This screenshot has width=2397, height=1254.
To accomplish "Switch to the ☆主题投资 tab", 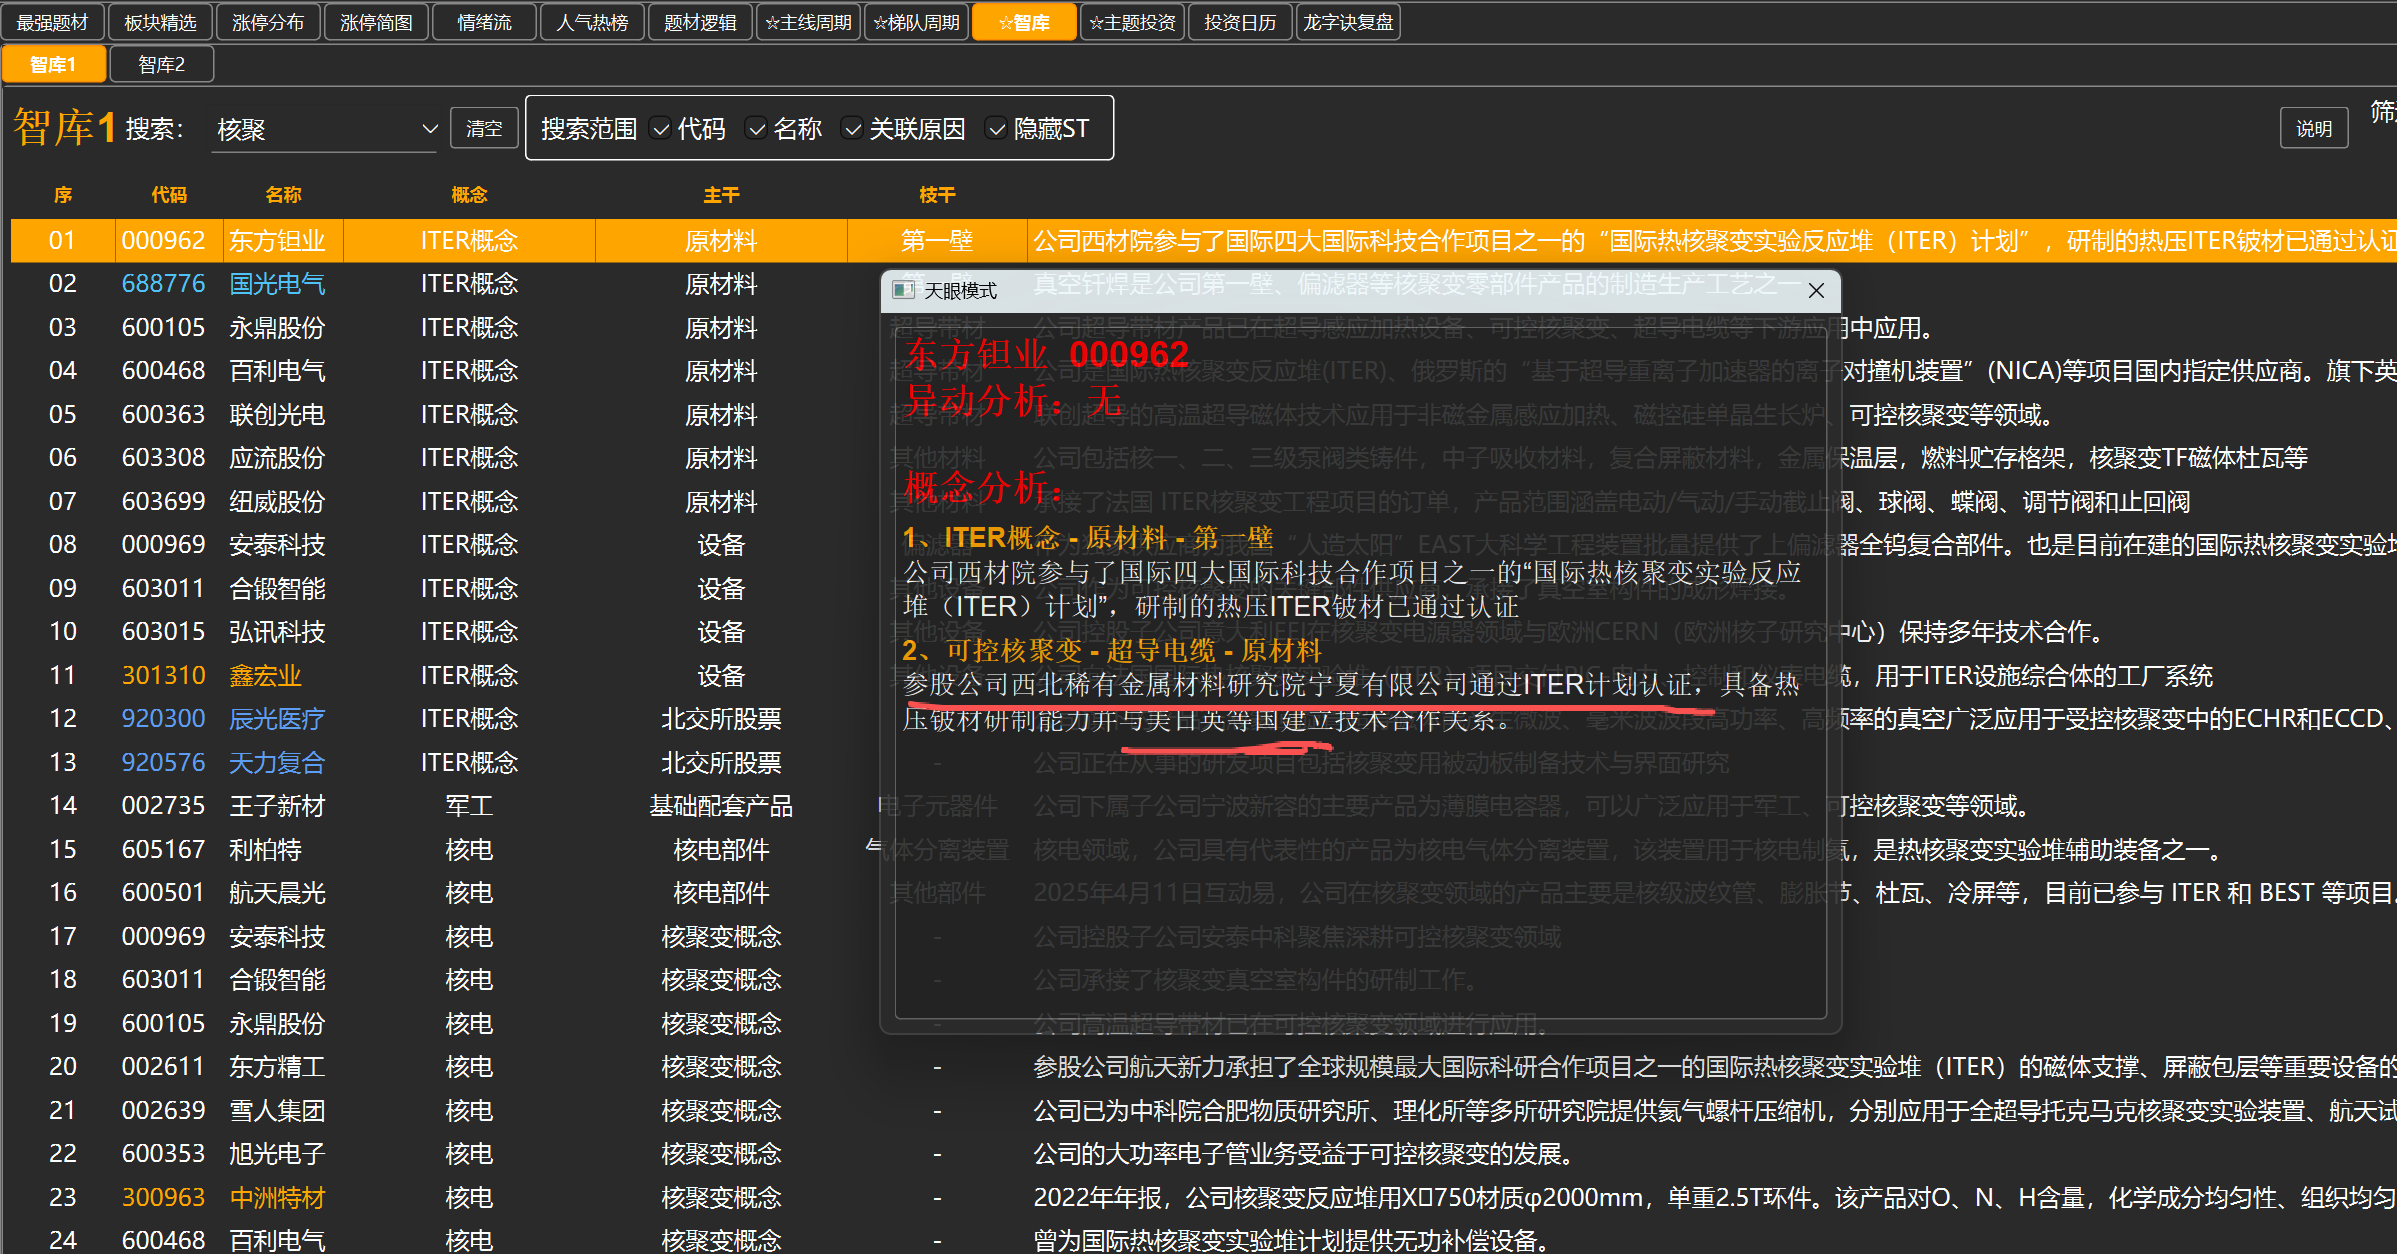I will (x=1132, y=22).
